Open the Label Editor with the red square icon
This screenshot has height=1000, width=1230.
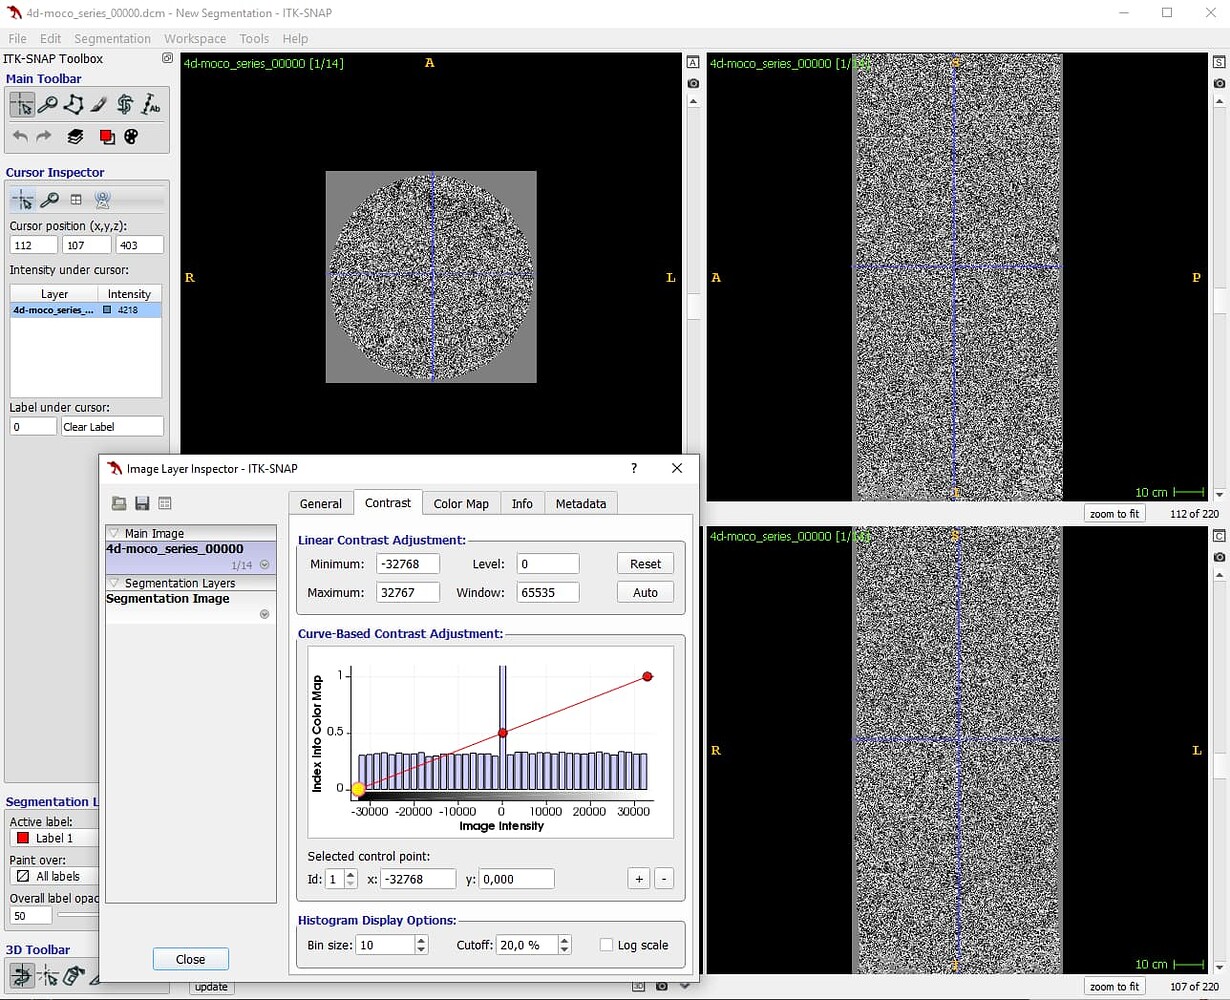[x=107, y=137]
